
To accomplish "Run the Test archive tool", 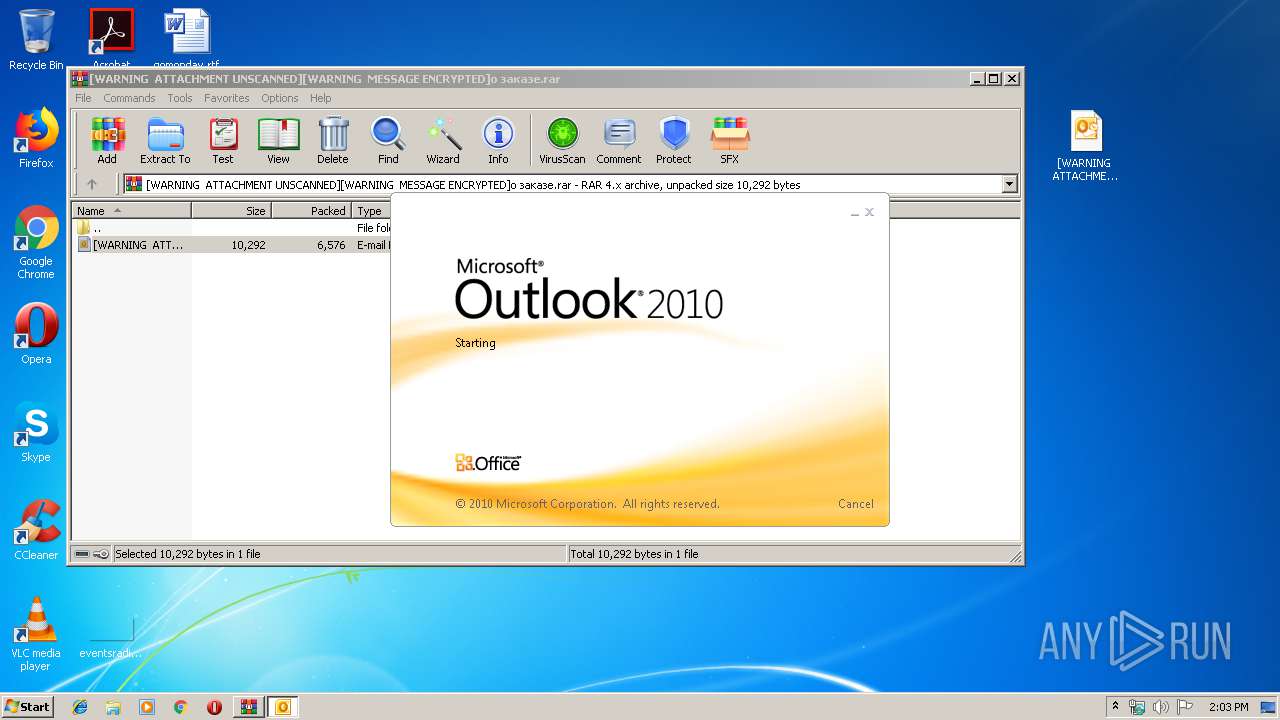I will pos(223,141).
